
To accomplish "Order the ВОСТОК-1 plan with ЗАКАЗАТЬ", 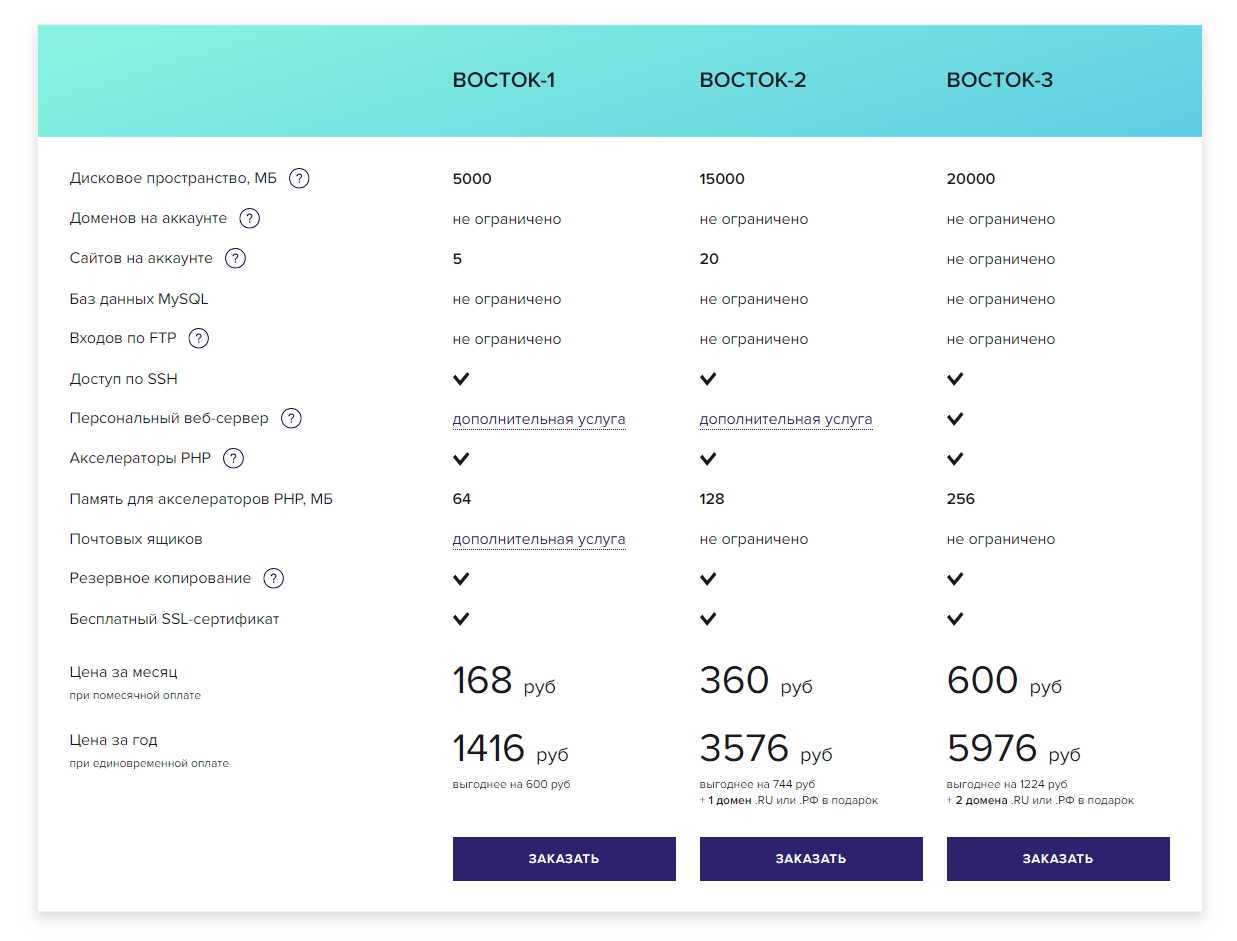I will tap(564, 859).
